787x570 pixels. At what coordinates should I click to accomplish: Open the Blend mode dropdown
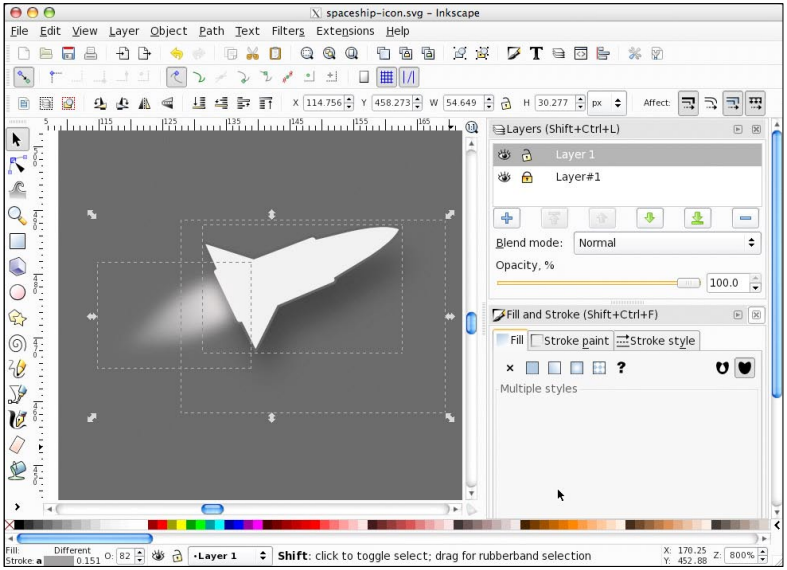(667, 243)
